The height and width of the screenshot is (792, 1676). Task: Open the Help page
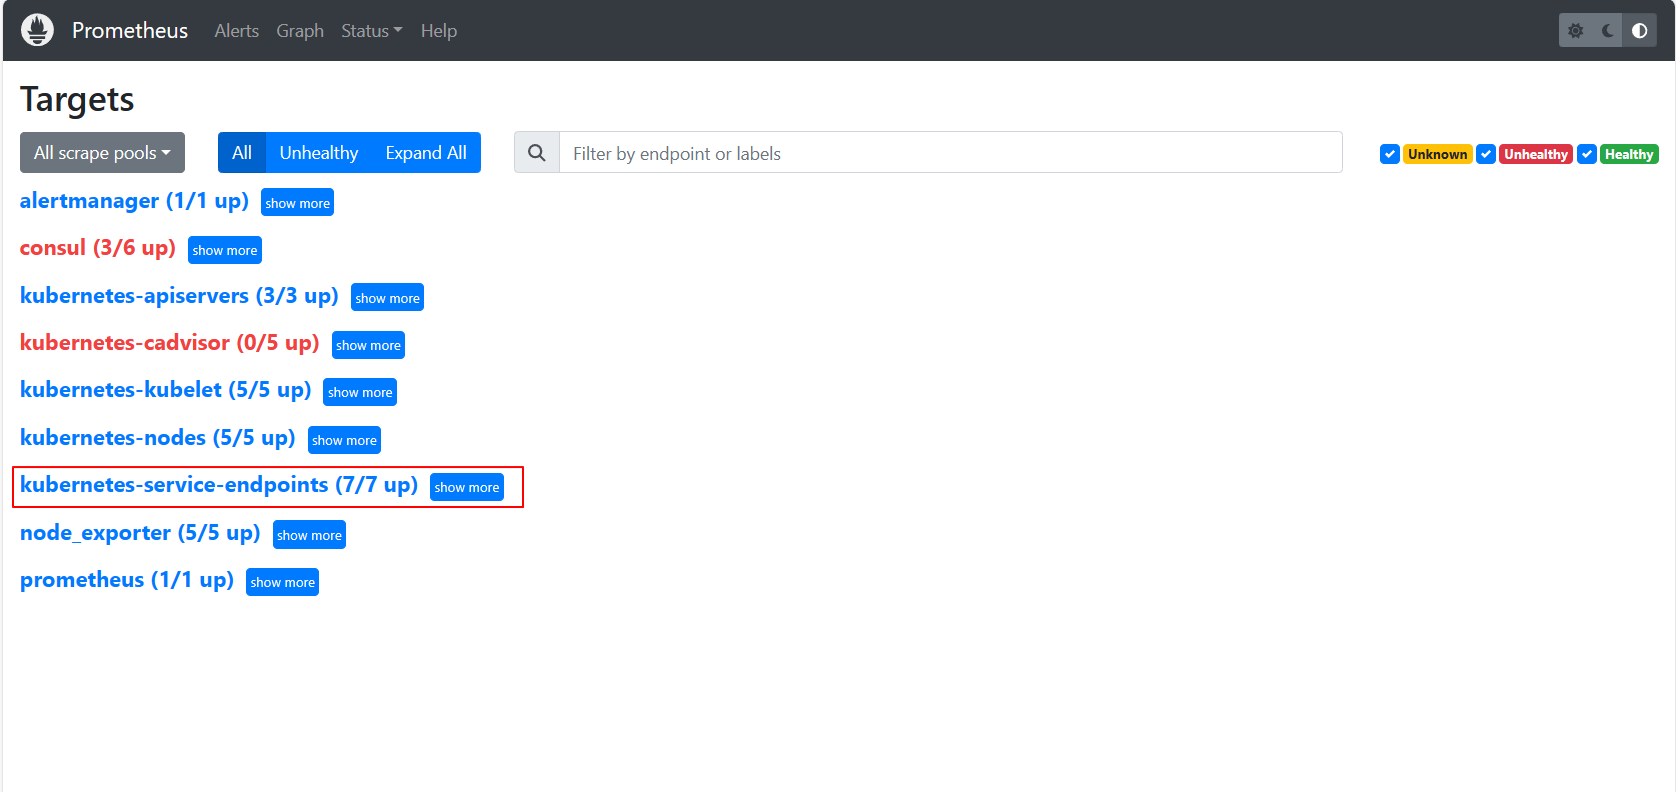439,31
